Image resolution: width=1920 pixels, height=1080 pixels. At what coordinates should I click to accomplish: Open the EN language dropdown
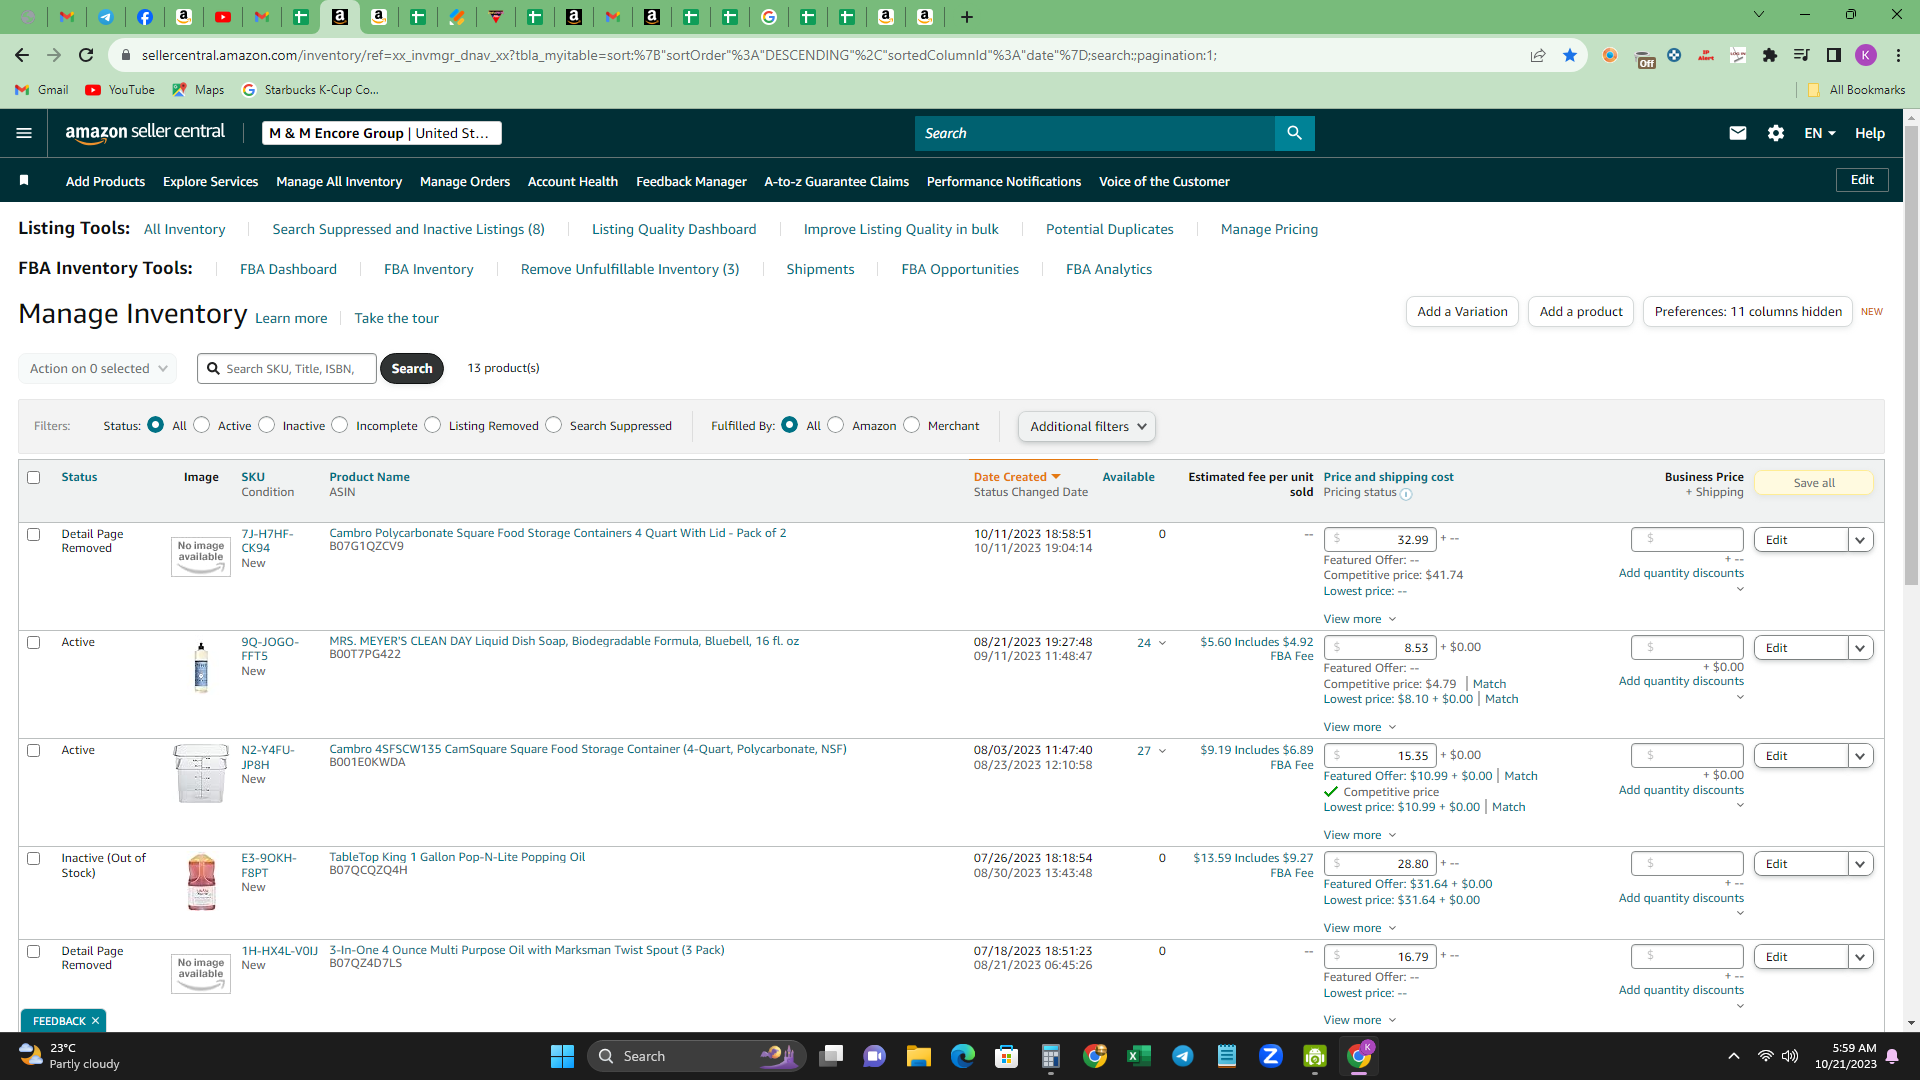pyautogui.click(x=1820, y=133)
